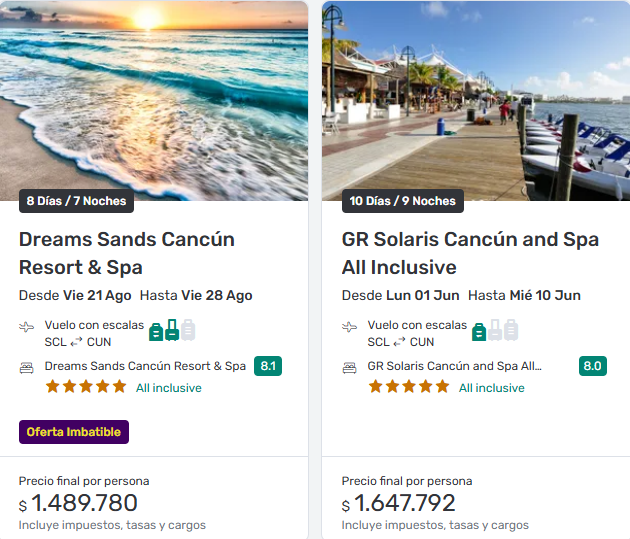
Task: Select the $1.647.792 price
Action: (x=399, y=503)
